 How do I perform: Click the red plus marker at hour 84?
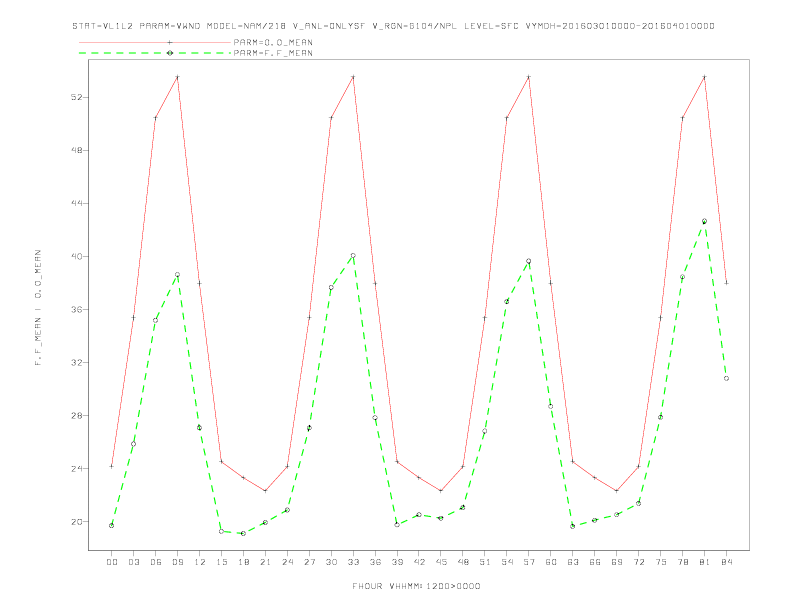point(726,283)
